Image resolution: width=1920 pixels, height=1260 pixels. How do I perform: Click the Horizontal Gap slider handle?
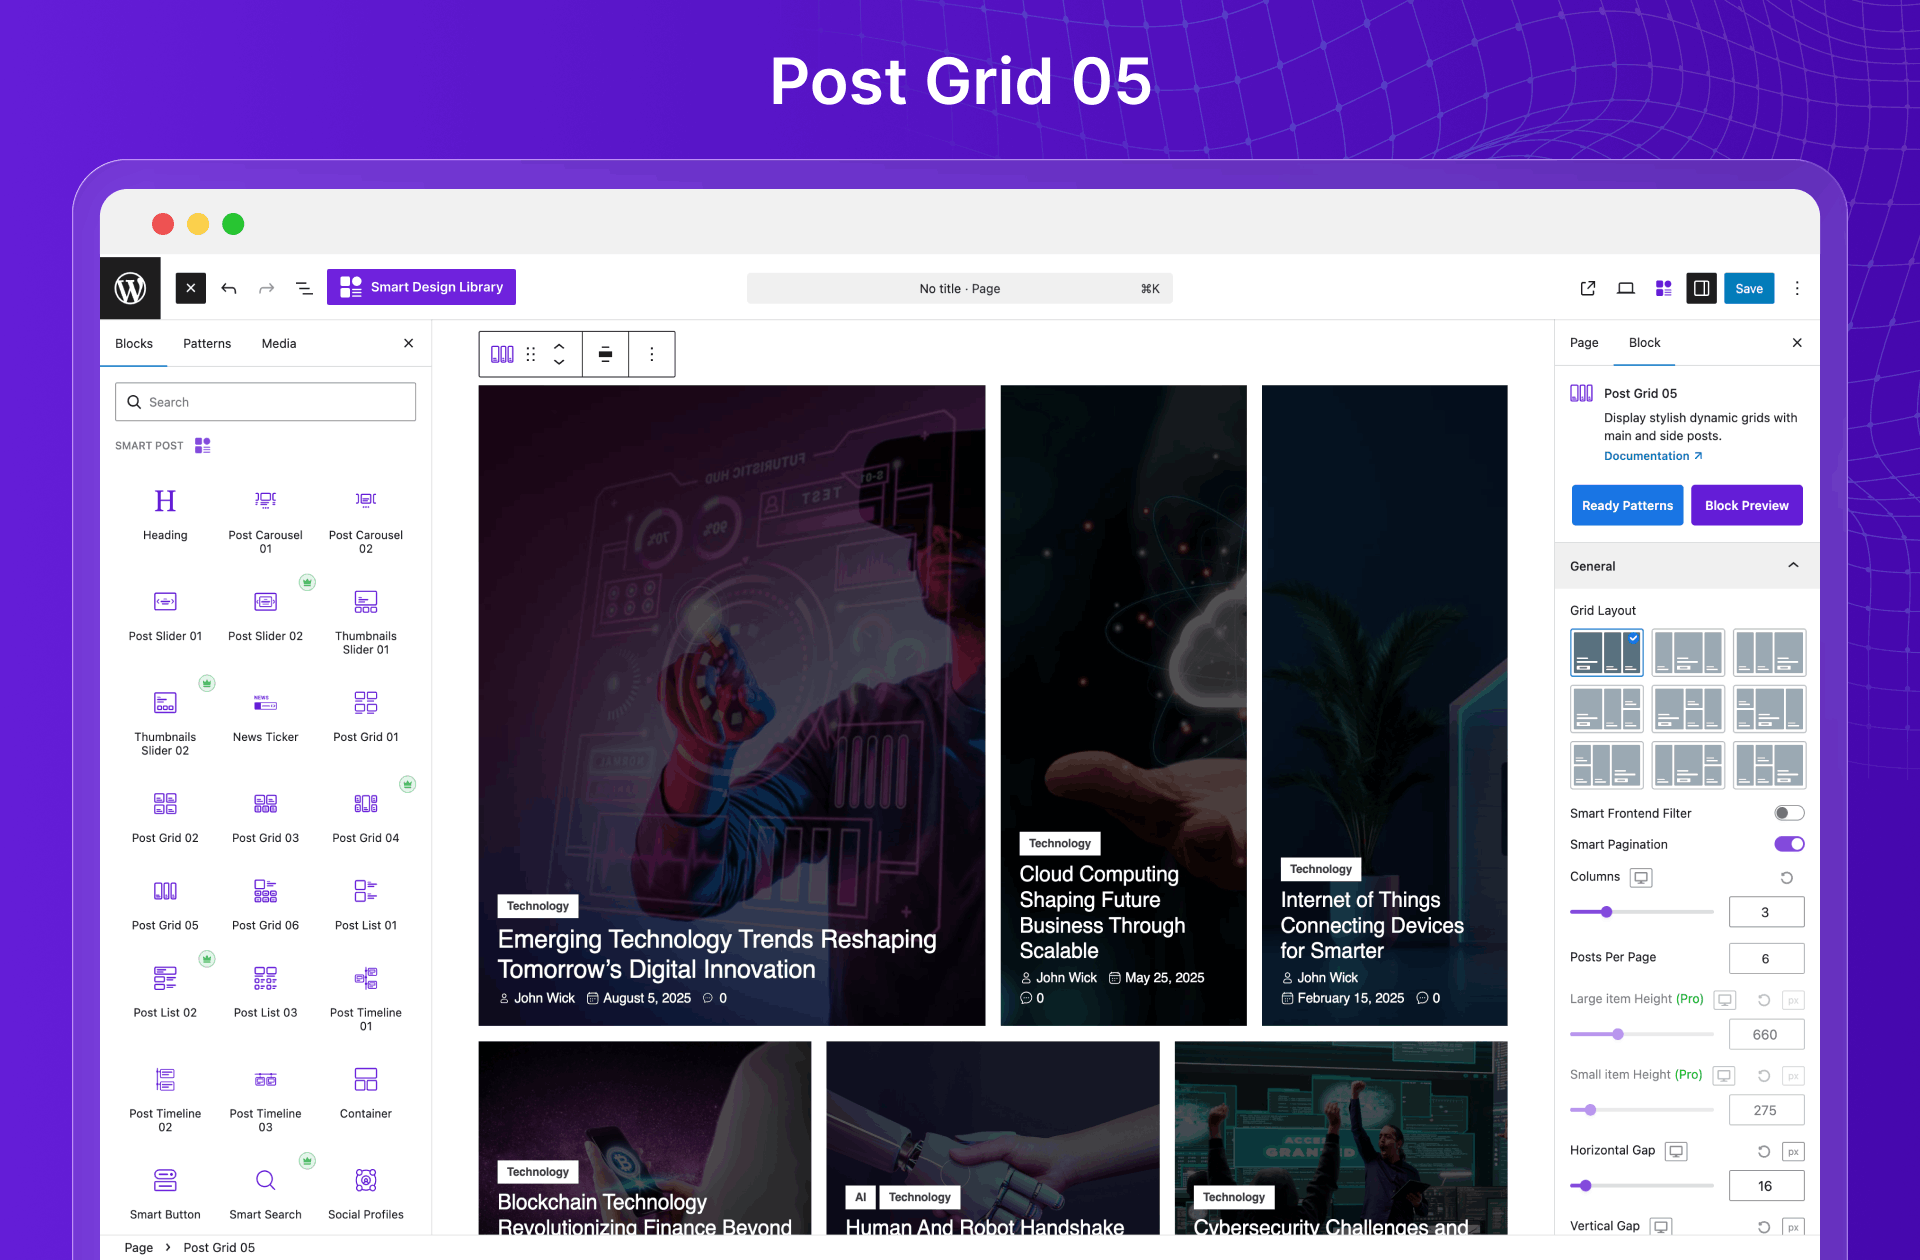pyautogui.click(x=1585, y=1186)
